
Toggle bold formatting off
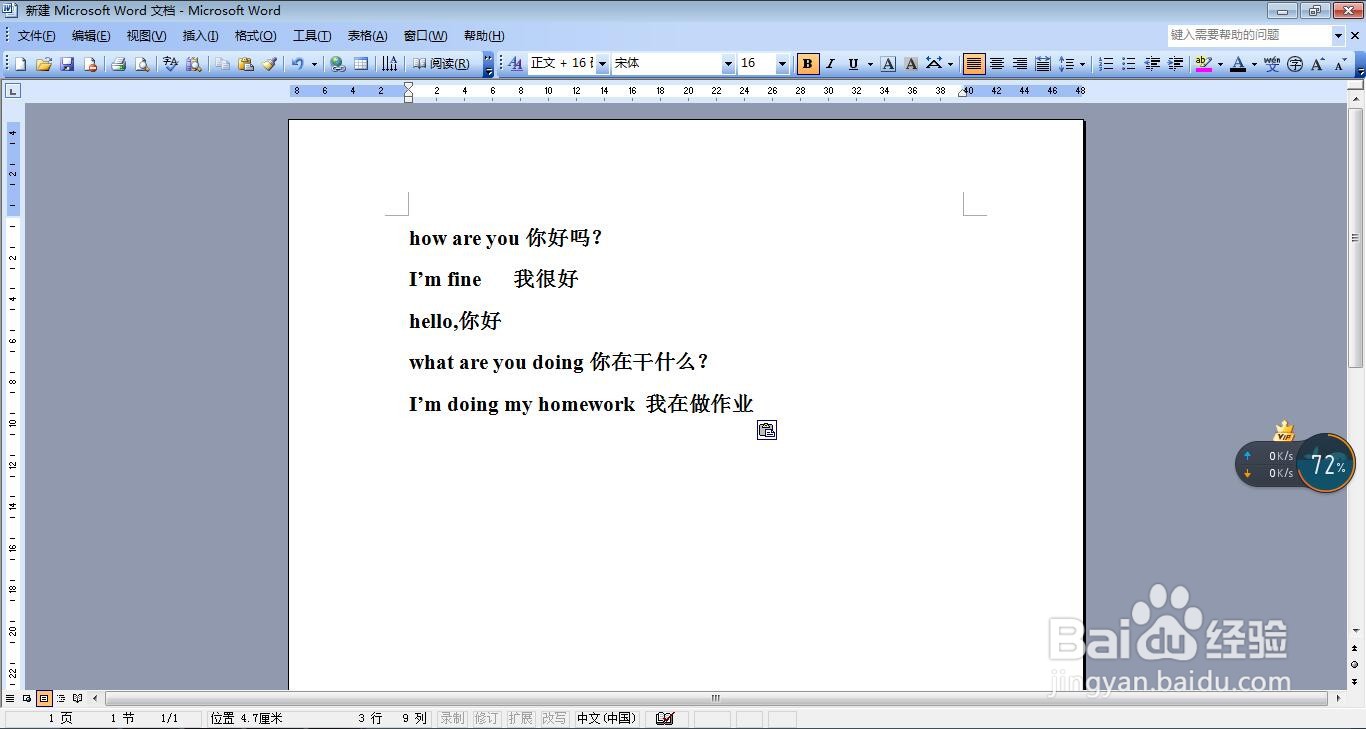point(806,63)
